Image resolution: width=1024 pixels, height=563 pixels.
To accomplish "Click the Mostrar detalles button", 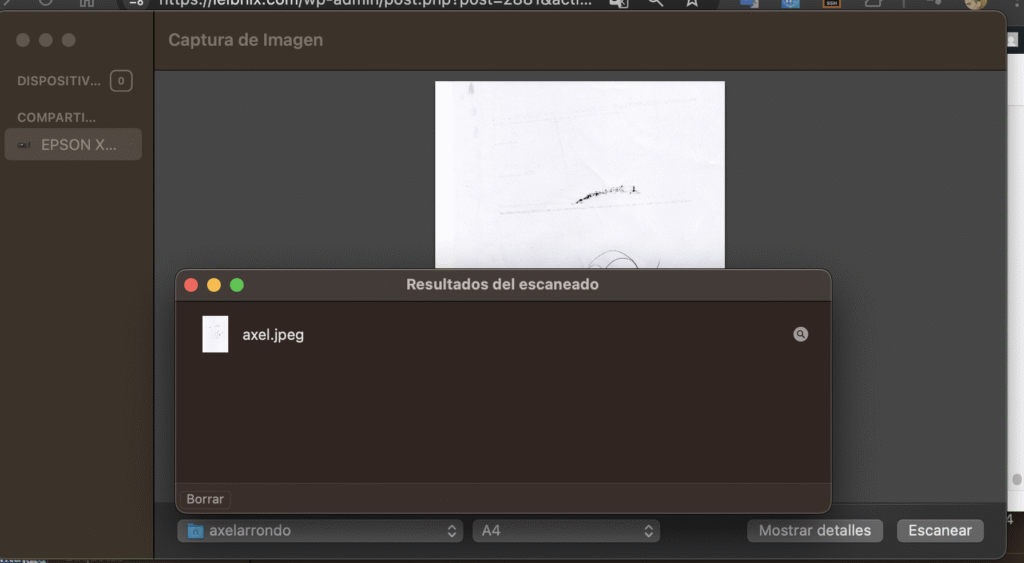I will 814,531.
